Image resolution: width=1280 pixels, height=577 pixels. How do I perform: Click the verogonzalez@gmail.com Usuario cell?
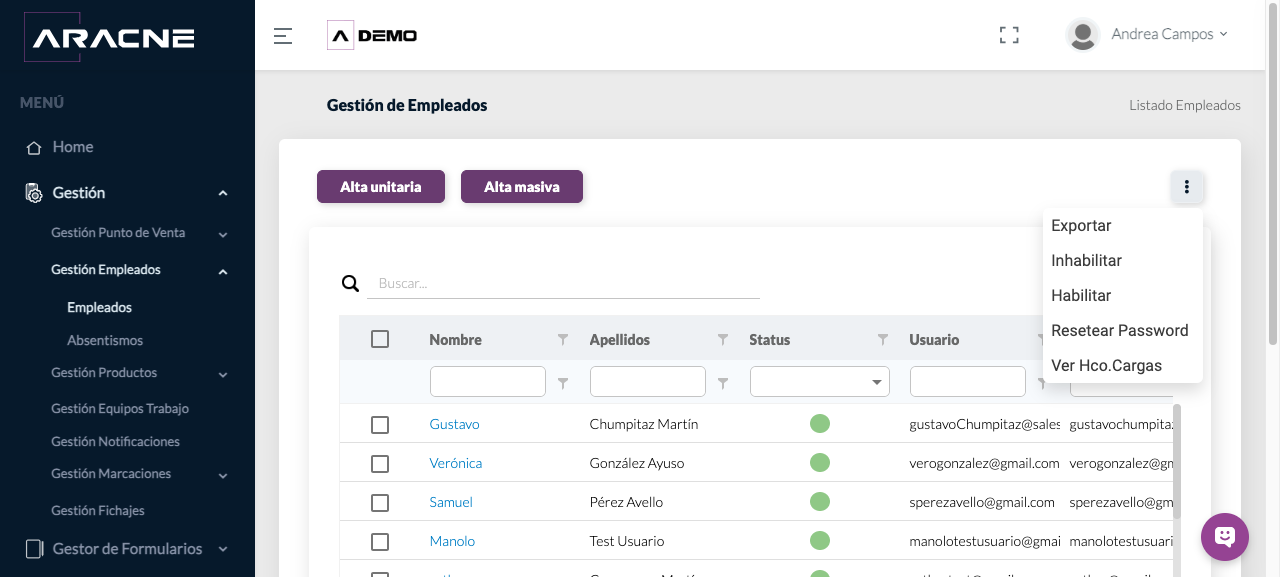point(985,463)
